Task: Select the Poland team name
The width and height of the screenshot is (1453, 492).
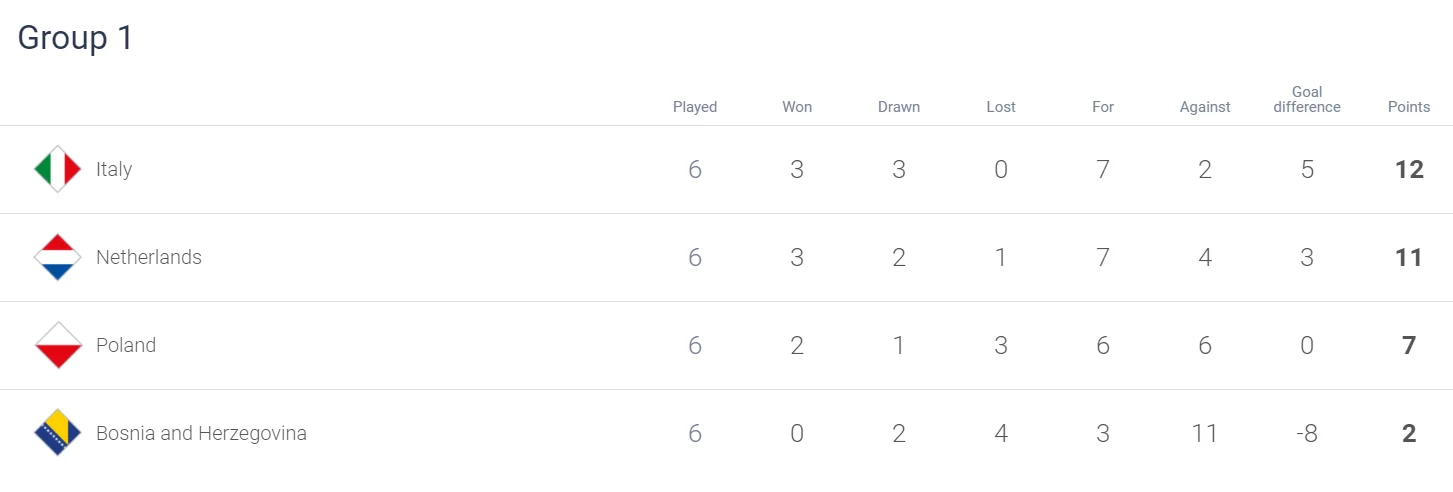Action: pyautogui.click(x=126, y=345)
